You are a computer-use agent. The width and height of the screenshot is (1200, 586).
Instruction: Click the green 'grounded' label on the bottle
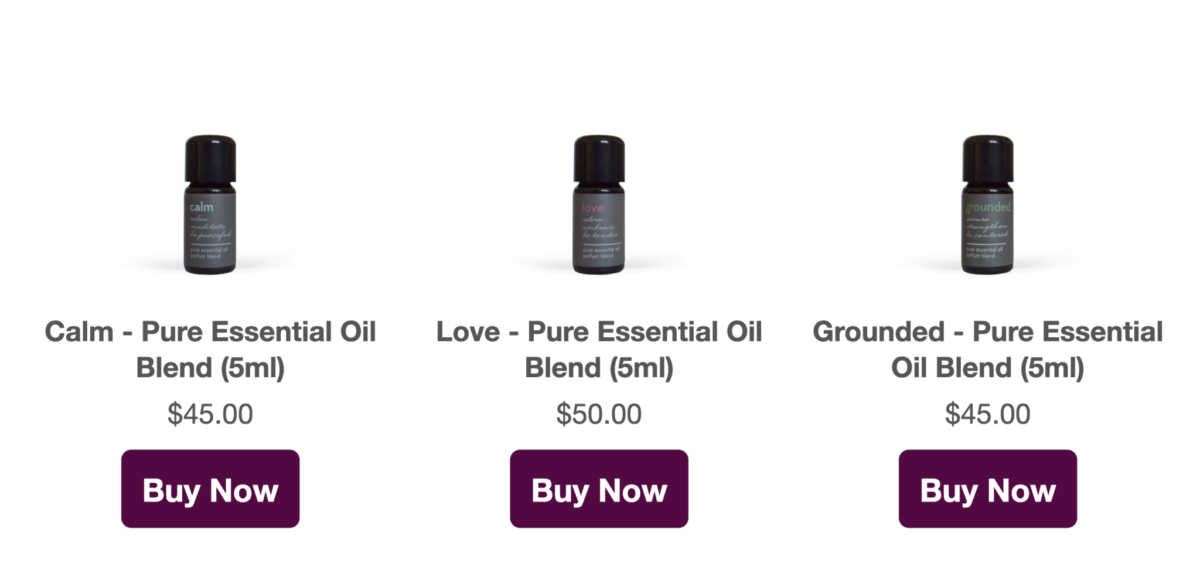(989, 207)
